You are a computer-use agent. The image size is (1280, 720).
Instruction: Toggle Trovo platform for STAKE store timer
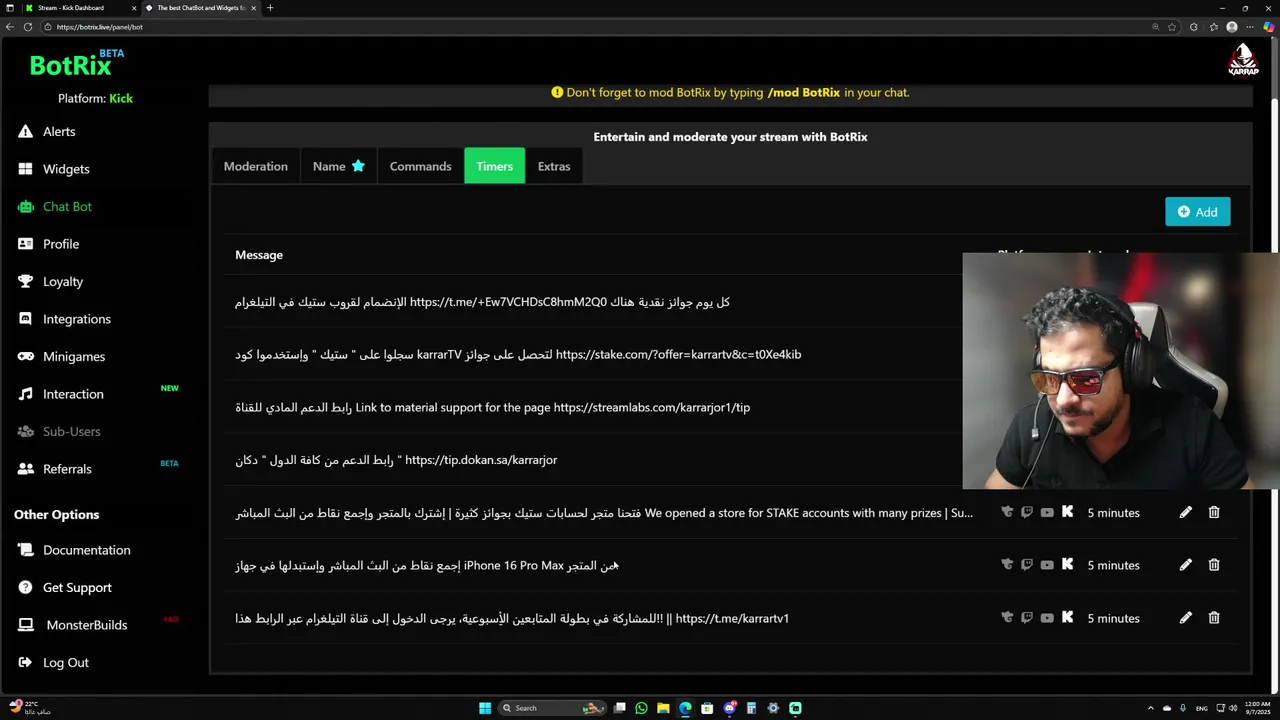1007,512
